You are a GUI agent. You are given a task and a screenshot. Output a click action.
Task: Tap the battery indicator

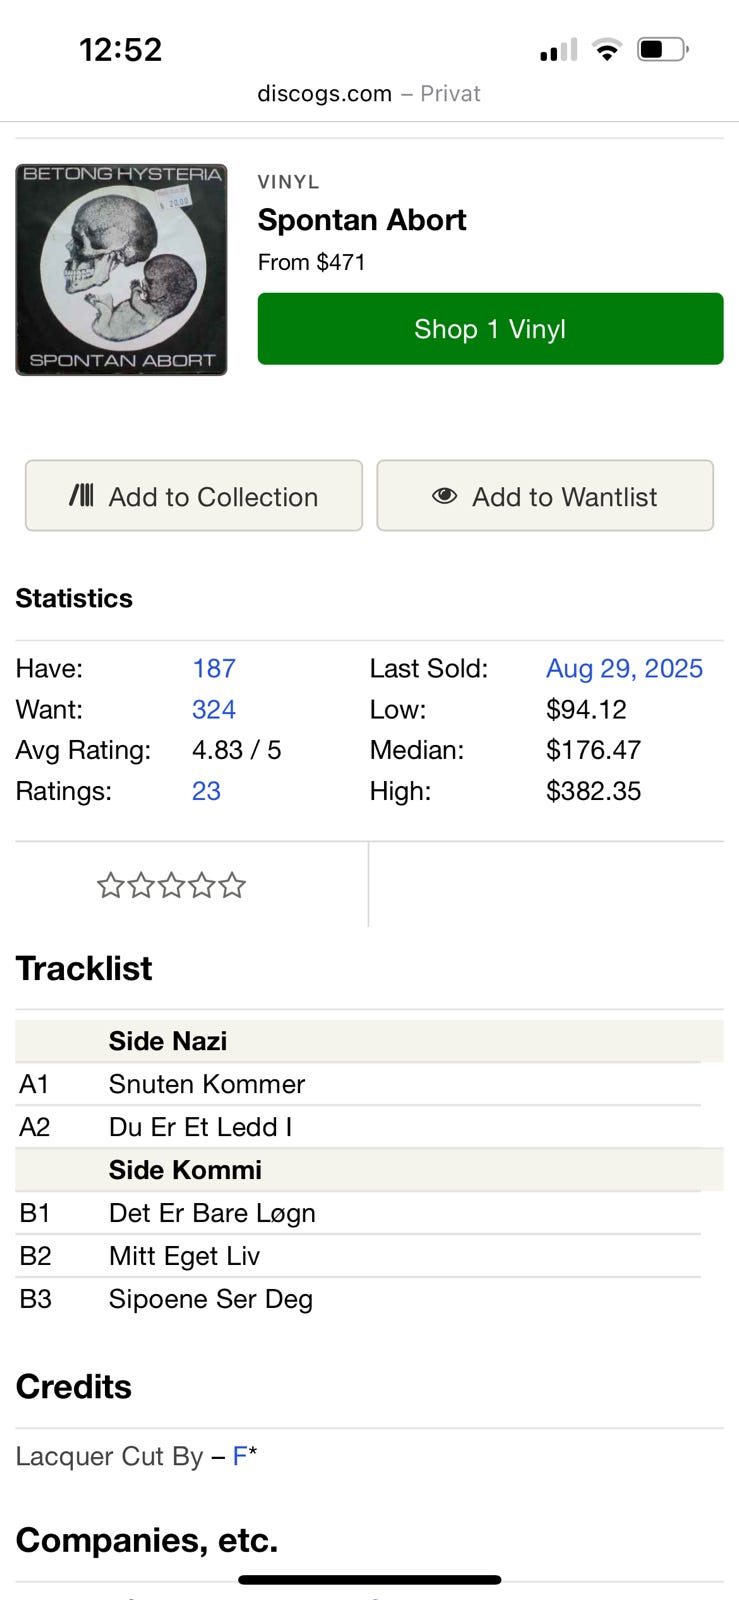tap(662, 50)
